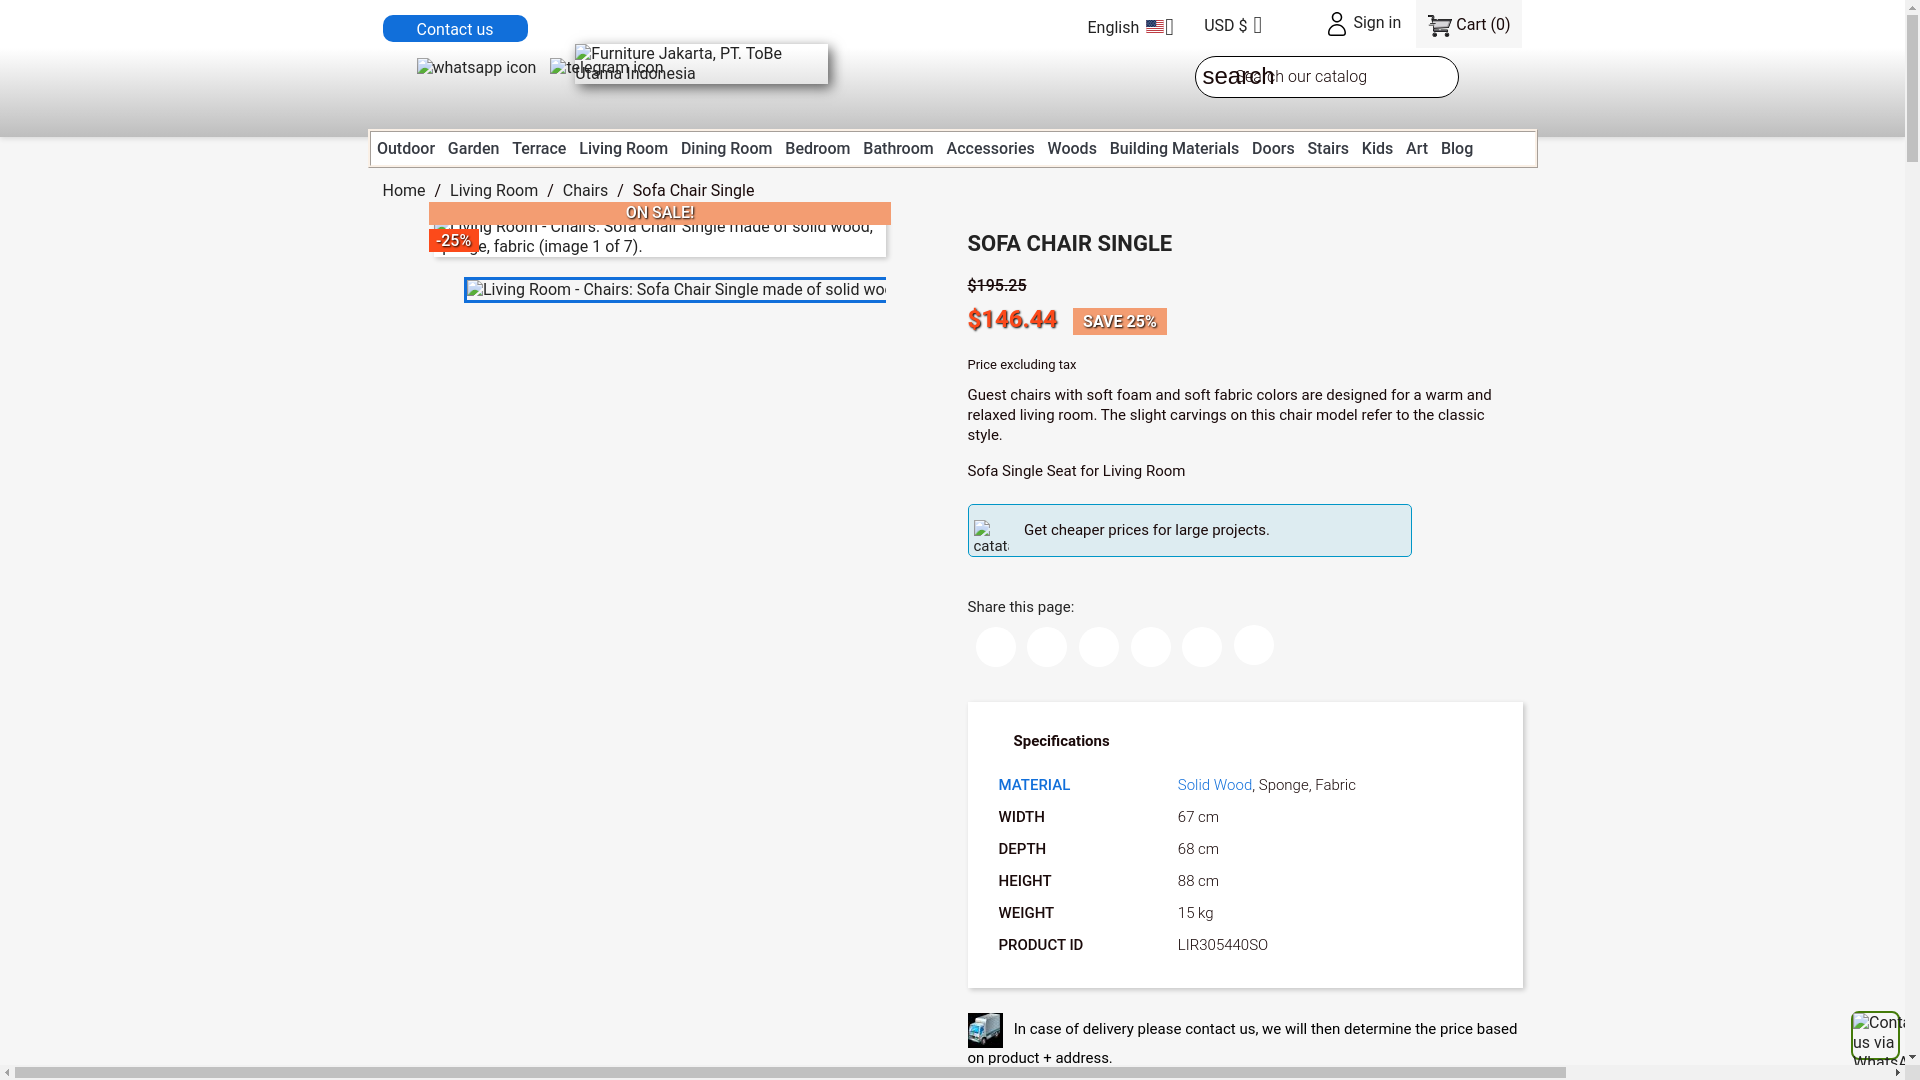Click the search catalog input field

click(x=1340, y=77)
